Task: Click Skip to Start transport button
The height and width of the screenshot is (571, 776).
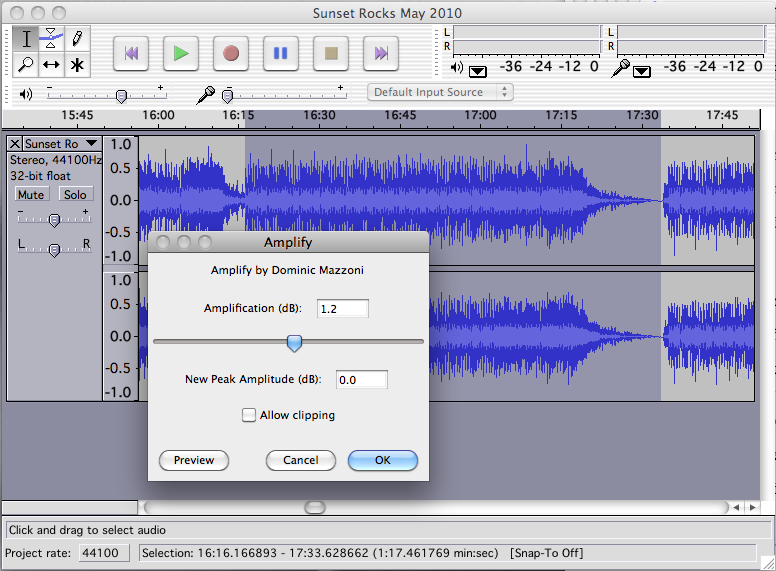Action: click(x=131, y=53)
